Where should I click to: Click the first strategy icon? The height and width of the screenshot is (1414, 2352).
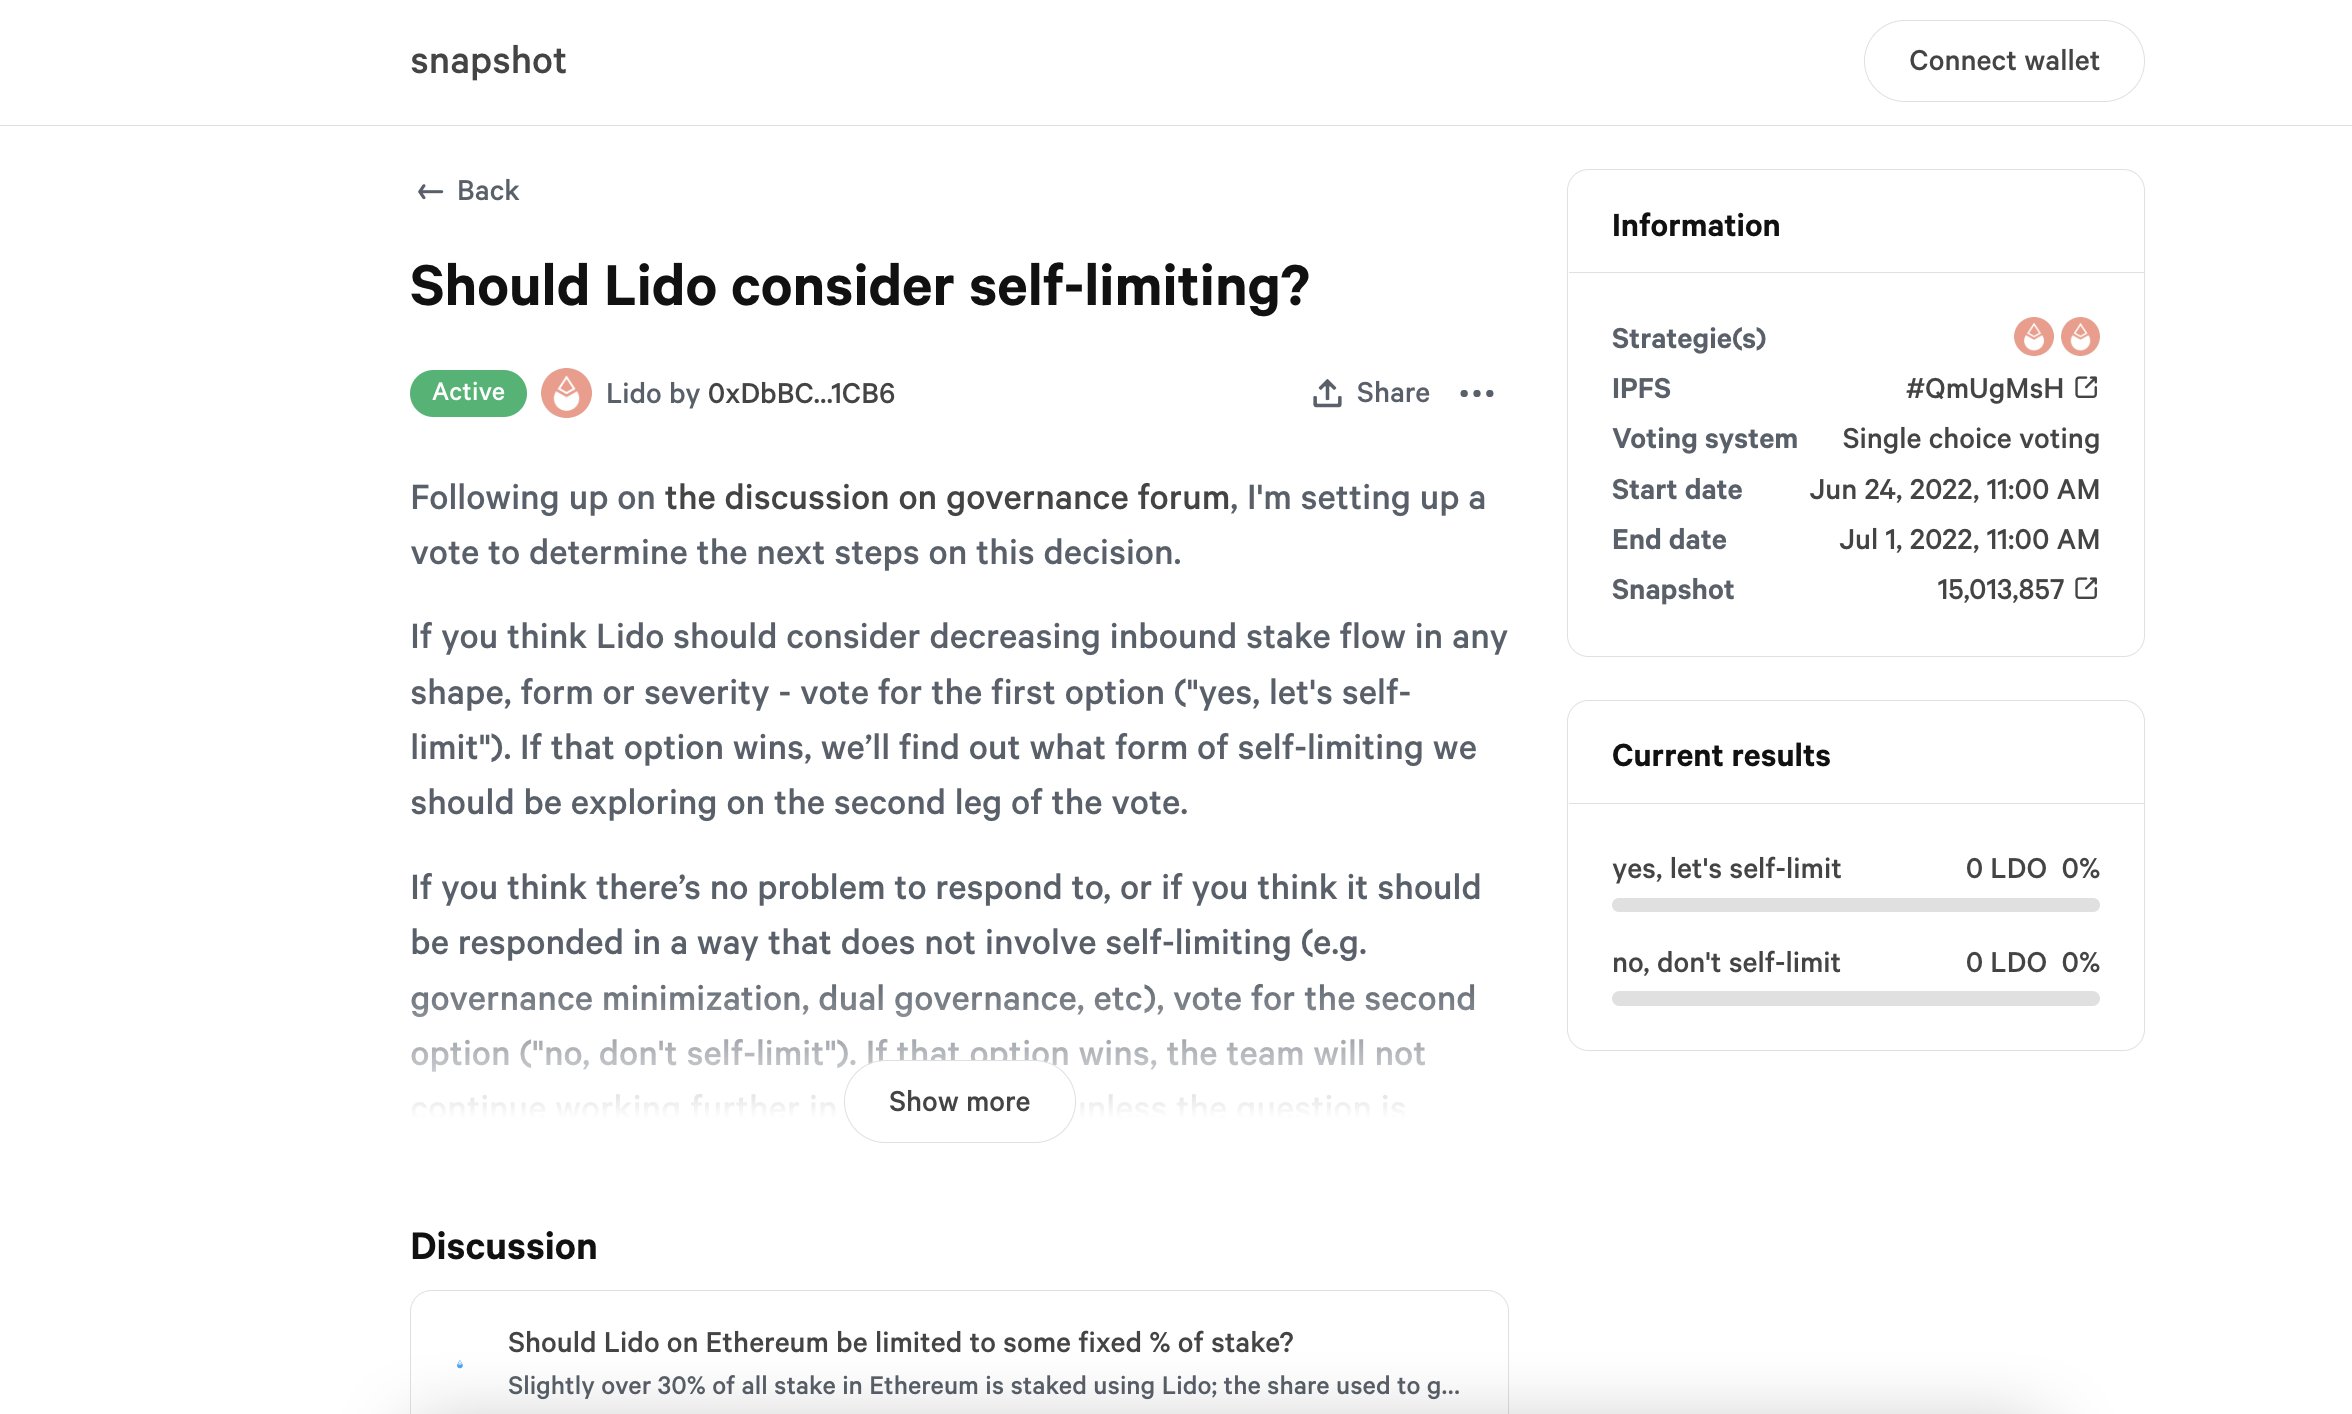point(2033,337)
